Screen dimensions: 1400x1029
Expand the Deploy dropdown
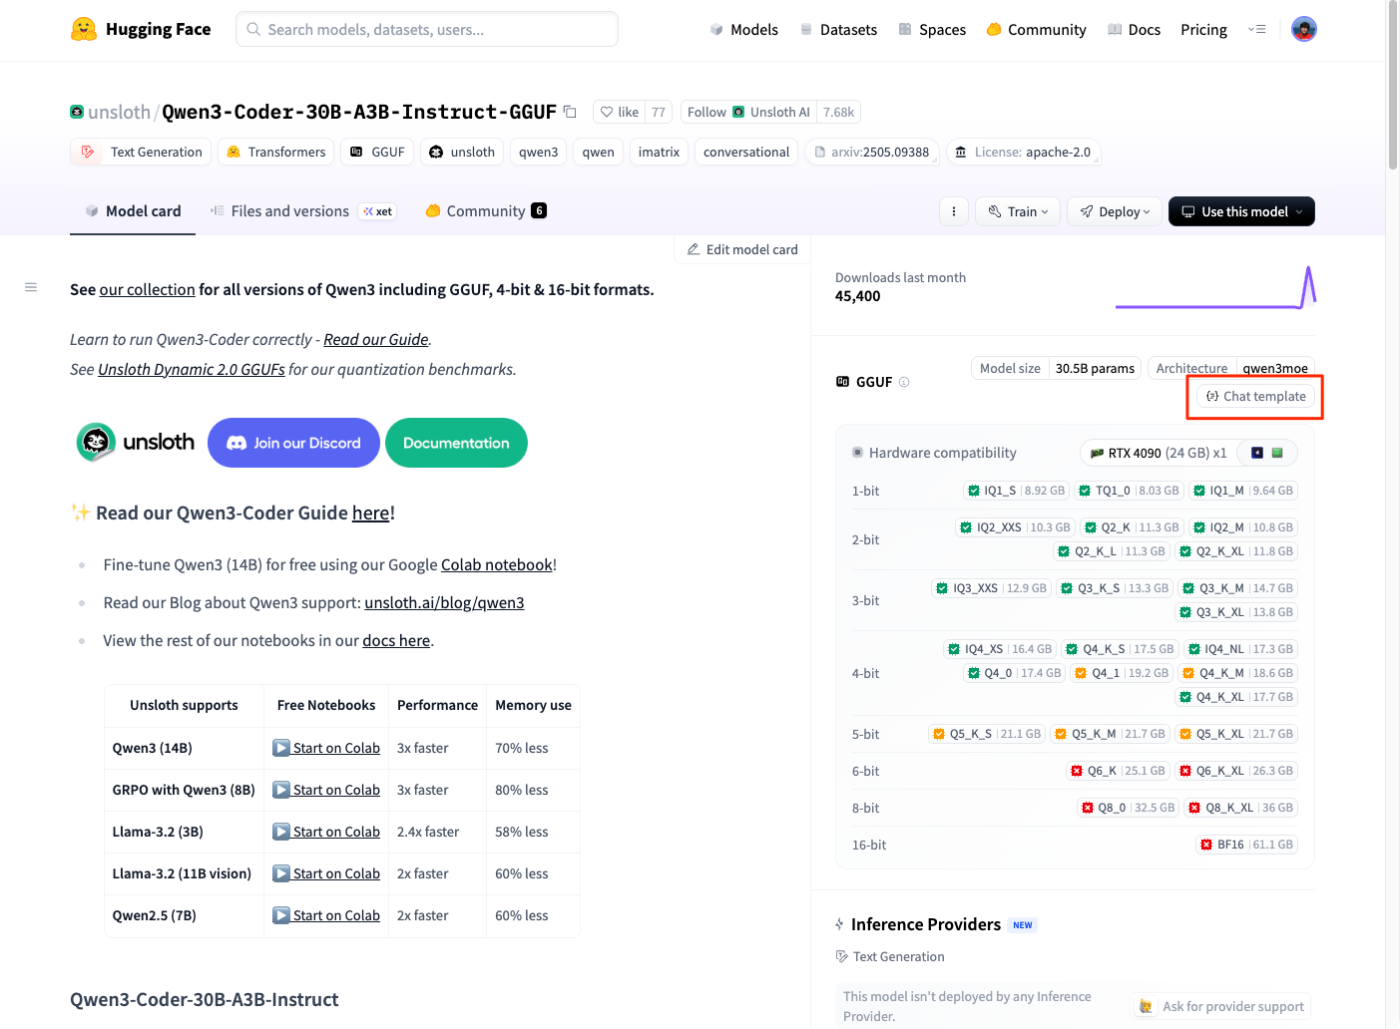(x=1115, y=211)
